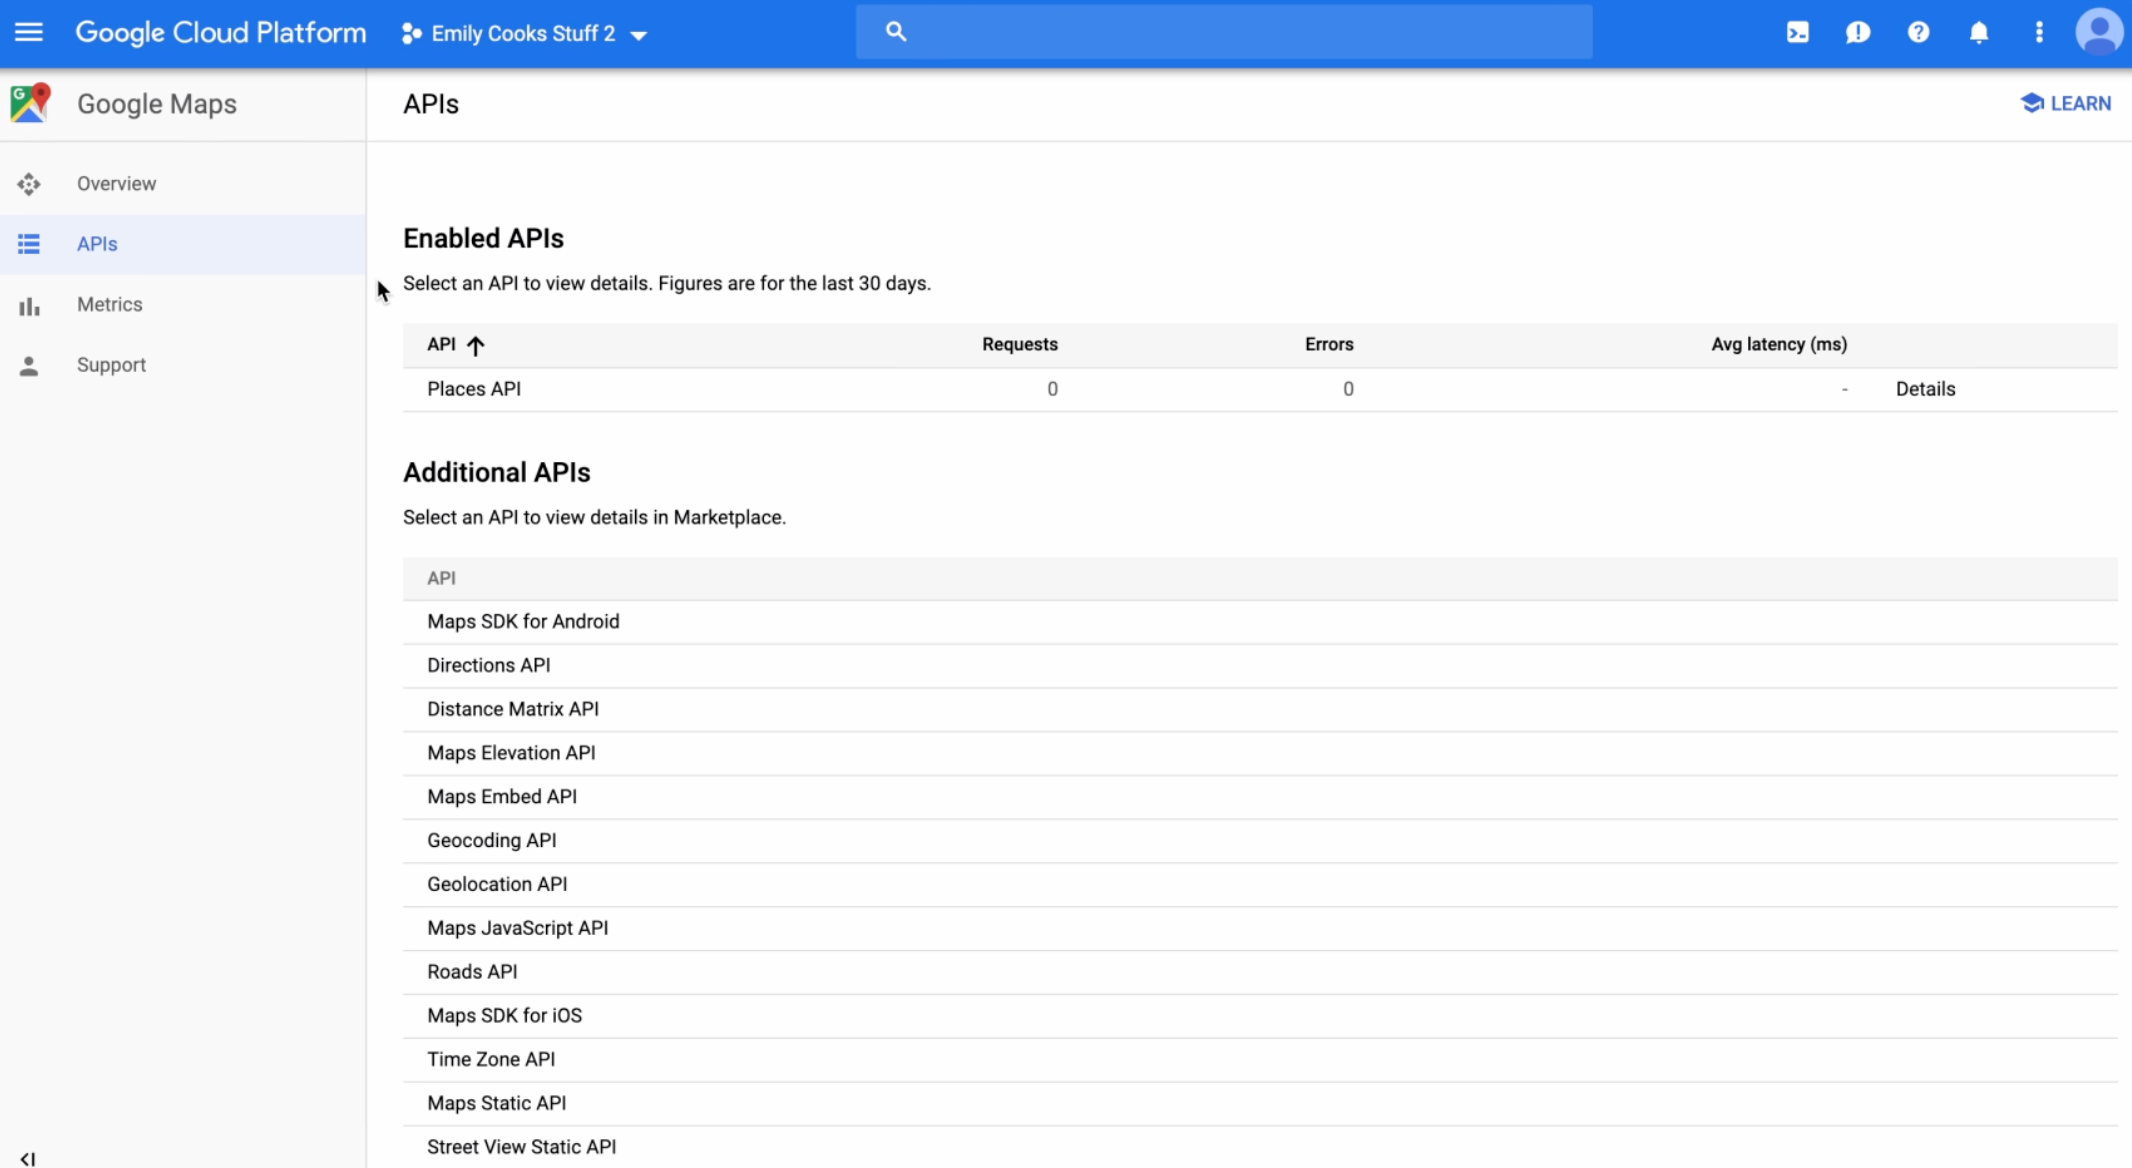Focus the top search bar field
This screenshot has width=2132, height=1168.
tap(1224, 32)
